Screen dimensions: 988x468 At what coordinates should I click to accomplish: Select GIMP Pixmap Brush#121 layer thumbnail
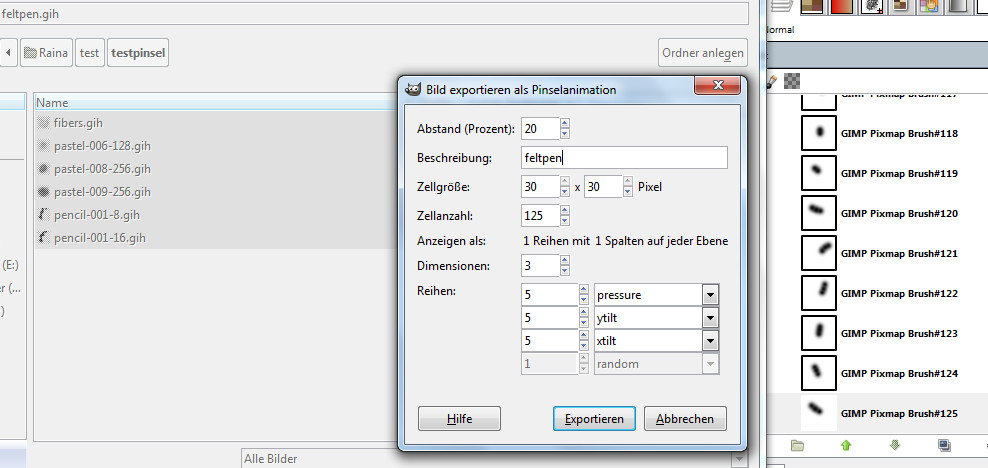pyautogui.click(x=819, y=253)
